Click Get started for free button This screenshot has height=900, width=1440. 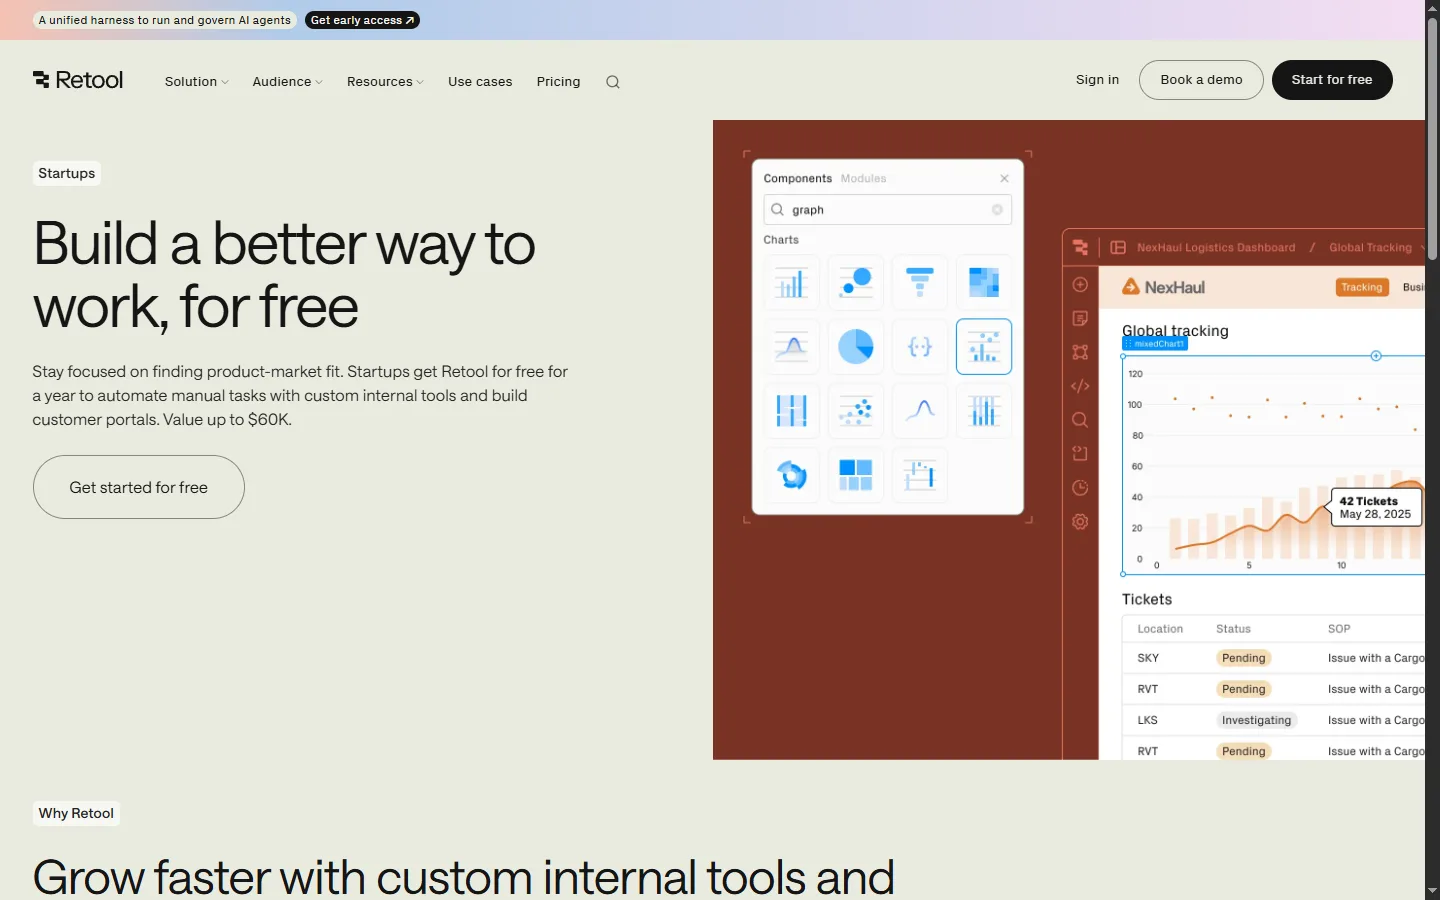coord(139,487)
